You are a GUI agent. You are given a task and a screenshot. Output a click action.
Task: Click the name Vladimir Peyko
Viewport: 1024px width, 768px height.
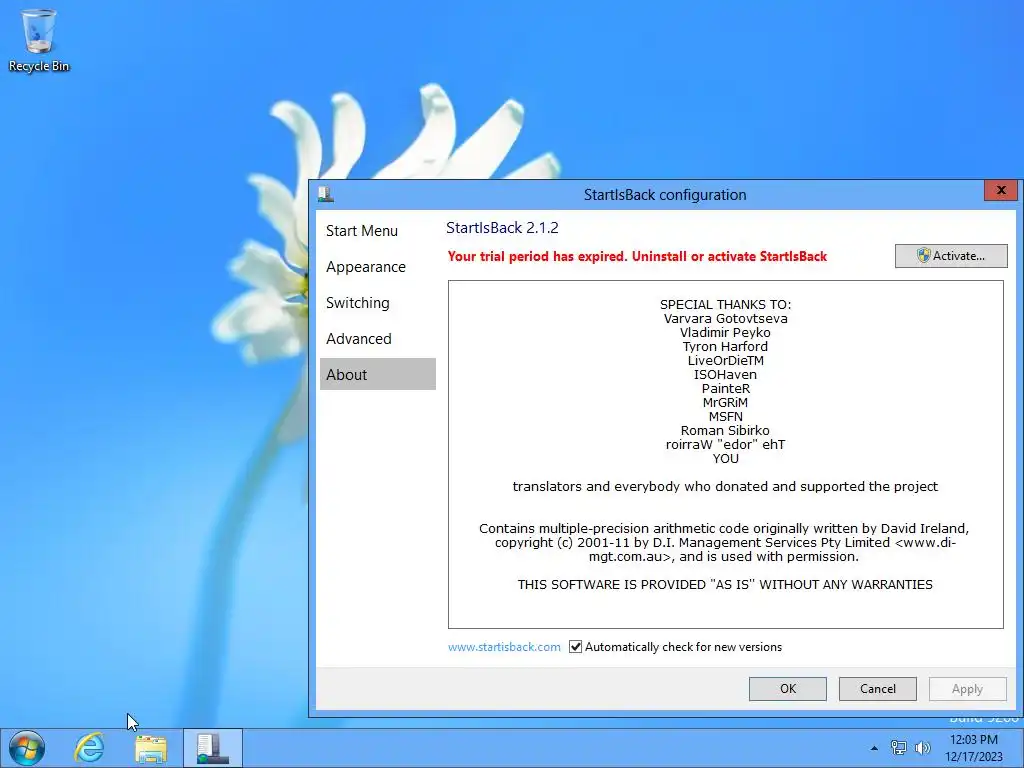(x=726, y=332)
